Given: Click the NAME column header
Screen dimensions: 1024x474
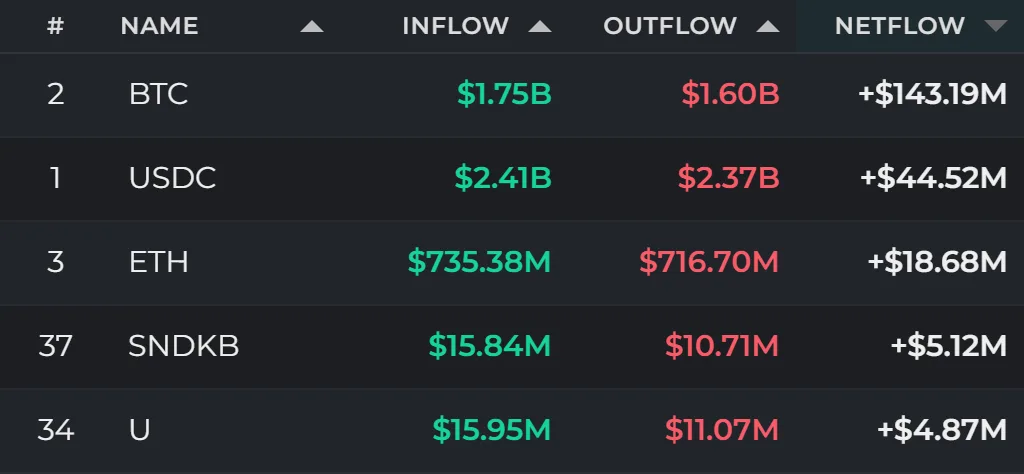Looking at the screenshot, I should click(x=160, y=26).
